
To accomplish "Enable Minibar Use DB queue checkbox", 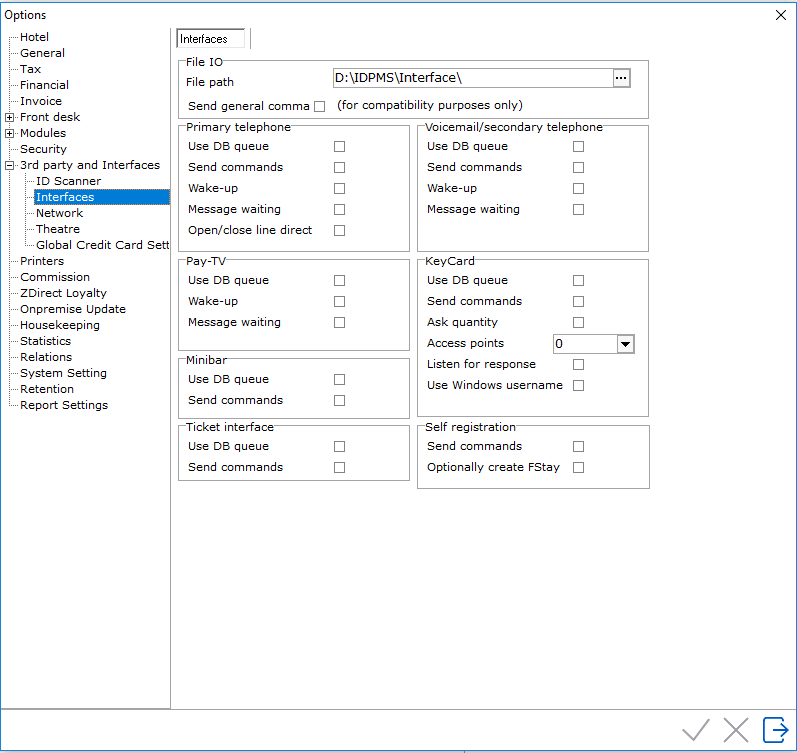I will click(x=339, y=380).
